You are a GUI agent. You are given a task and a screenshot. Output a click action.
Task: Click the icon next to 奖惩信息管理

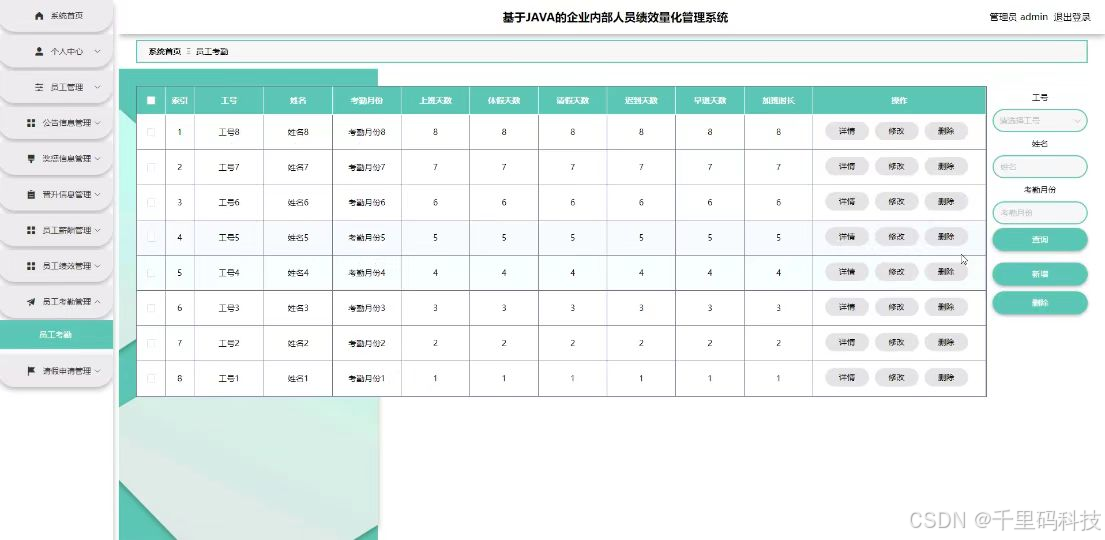tap(31, 159)
